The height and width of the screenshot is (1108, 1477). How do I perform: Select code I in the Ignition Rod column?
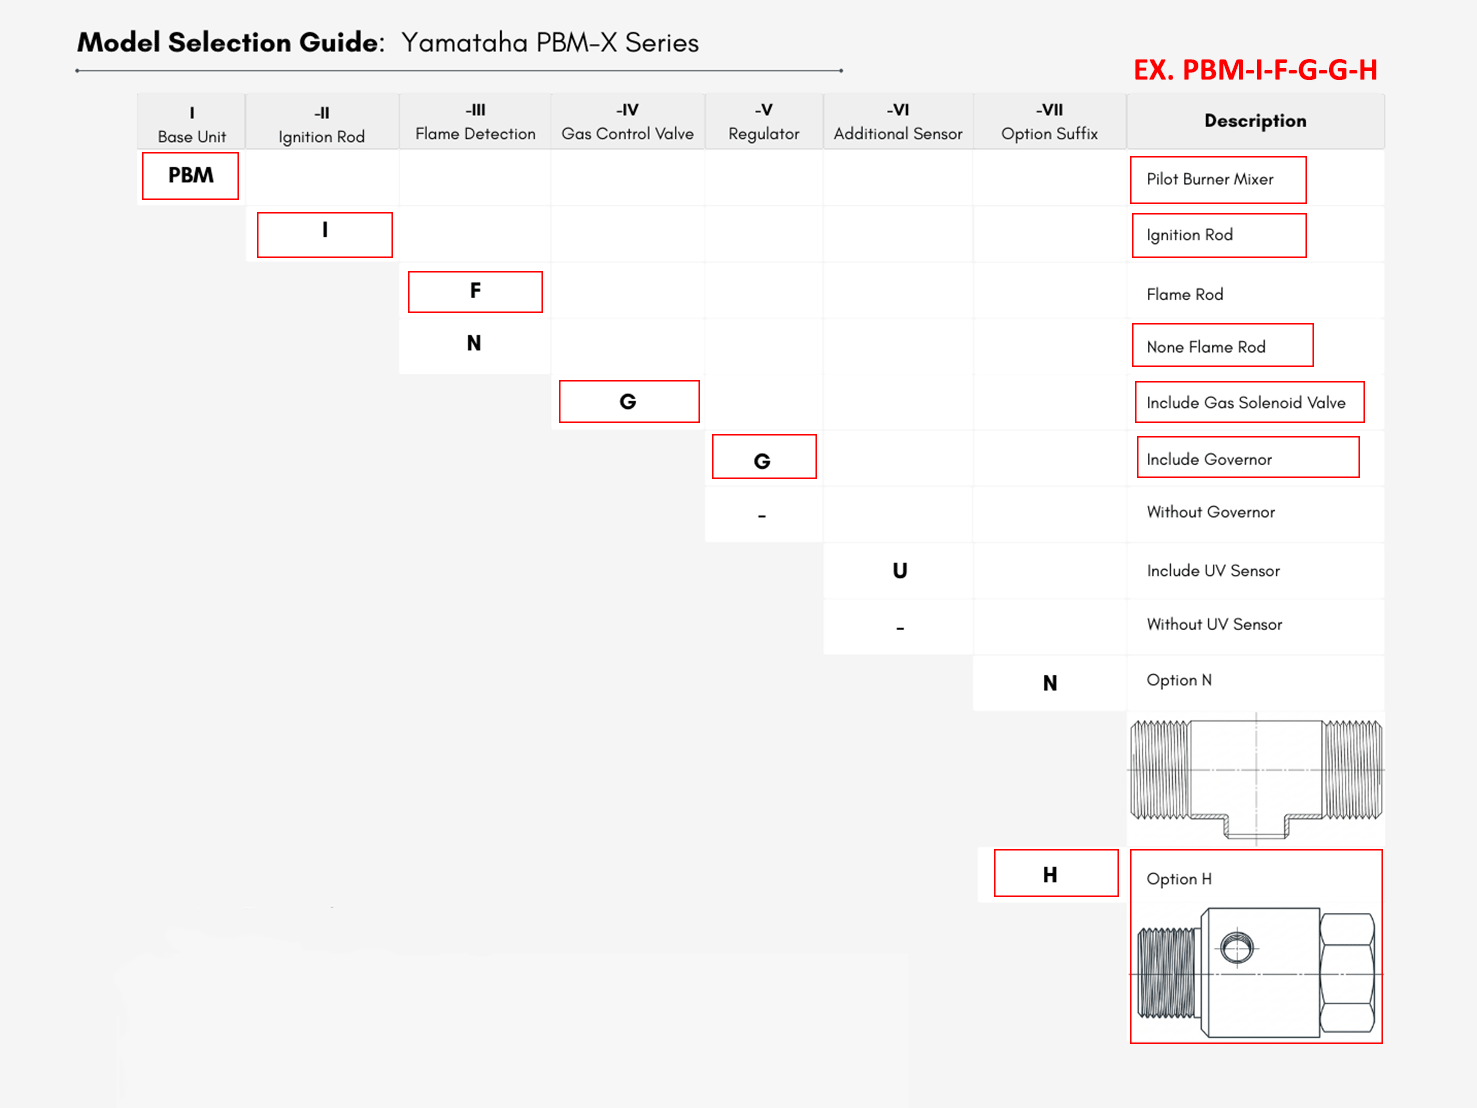(324, 234)
